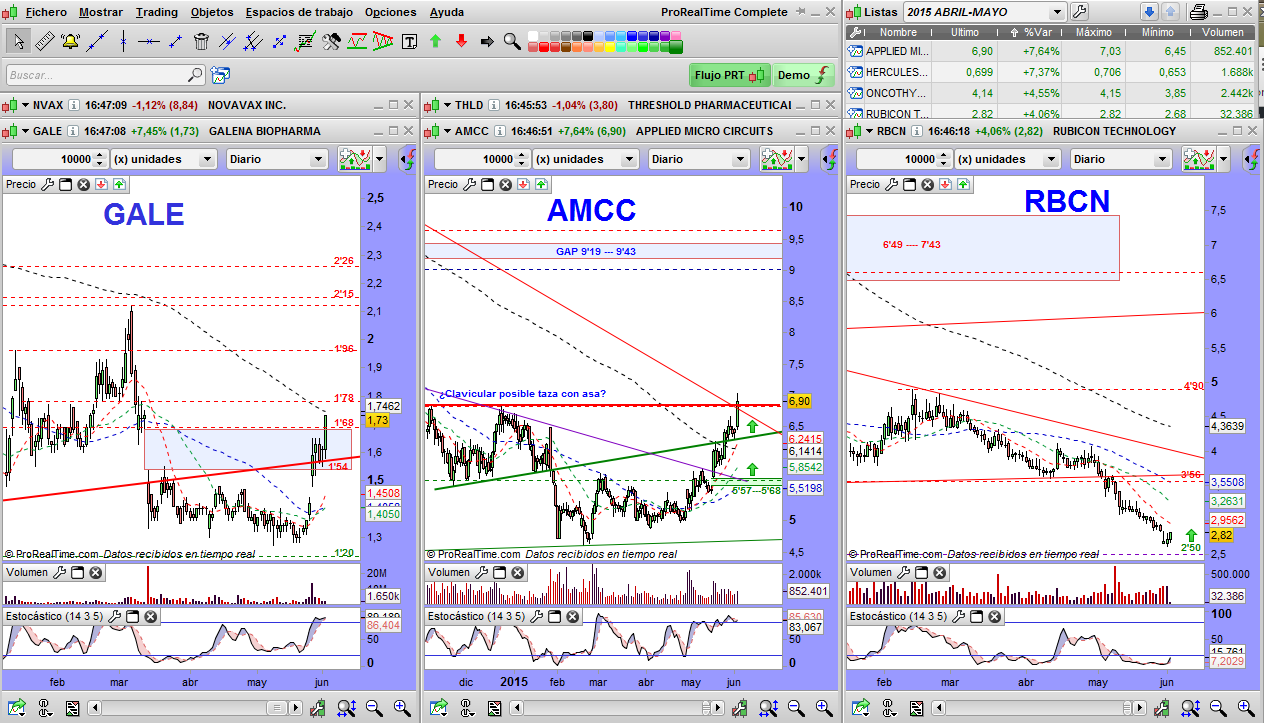Select the text annotation tool
1264x723 pixels.
(409, 41)
